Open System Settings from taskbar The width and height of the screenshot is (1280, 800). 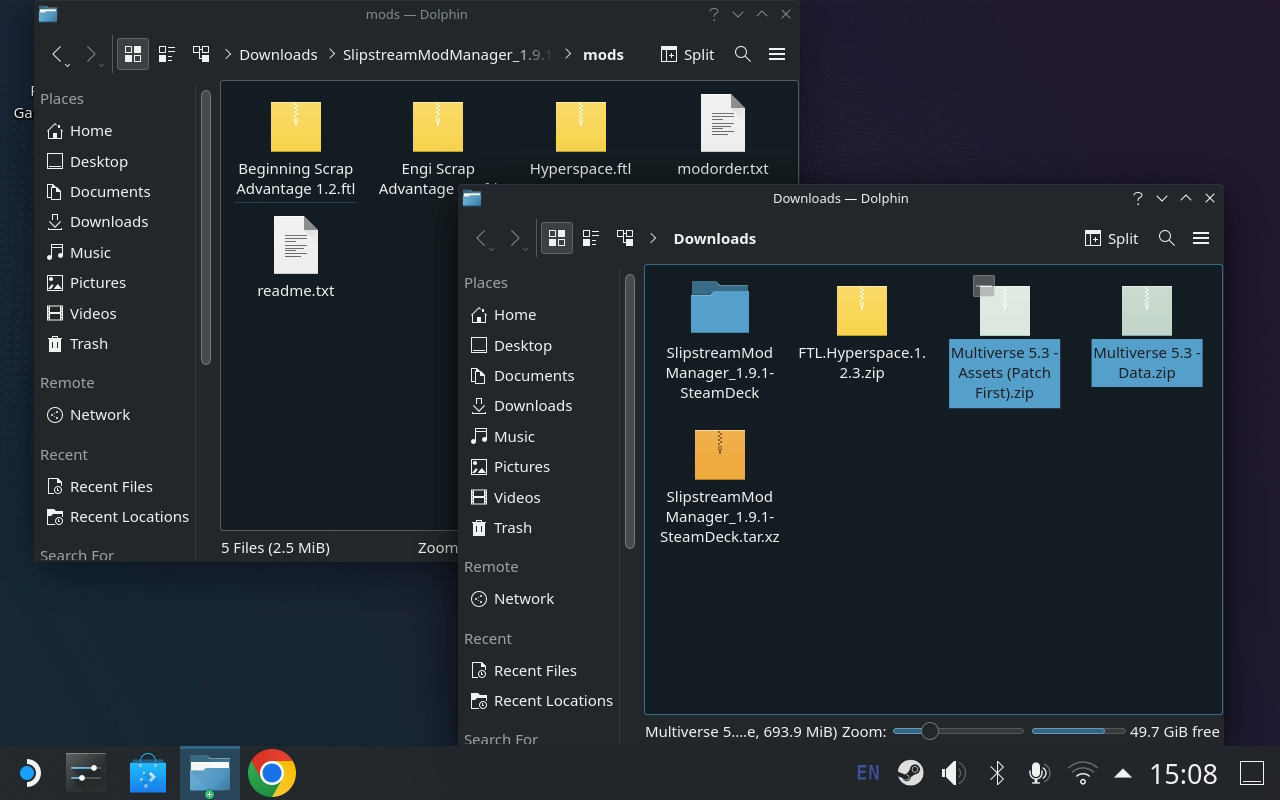[x=86, y=773]
